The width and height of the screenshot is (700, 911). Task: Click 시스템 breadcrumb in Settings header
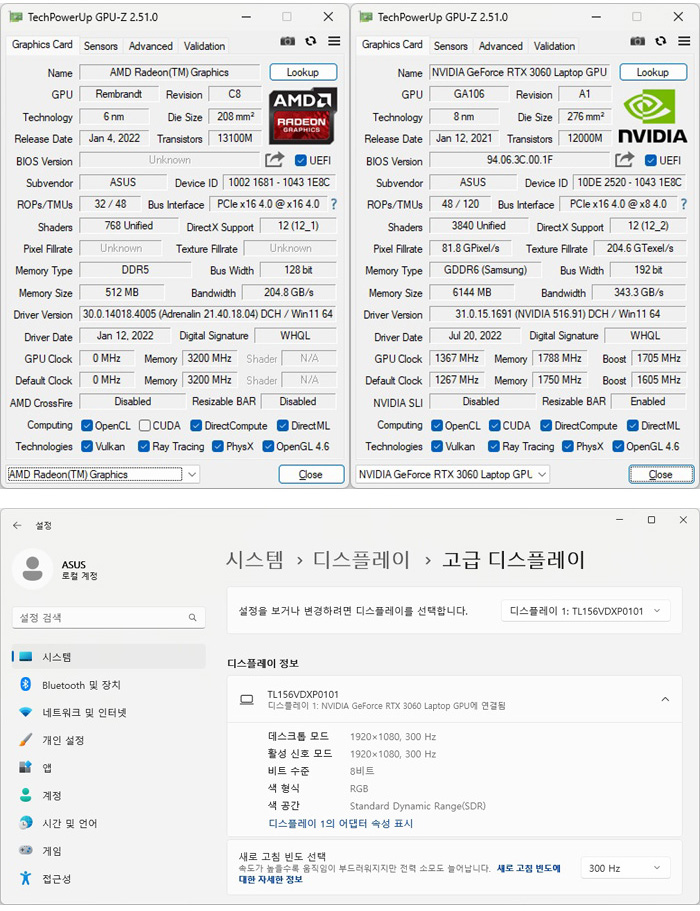254,559
